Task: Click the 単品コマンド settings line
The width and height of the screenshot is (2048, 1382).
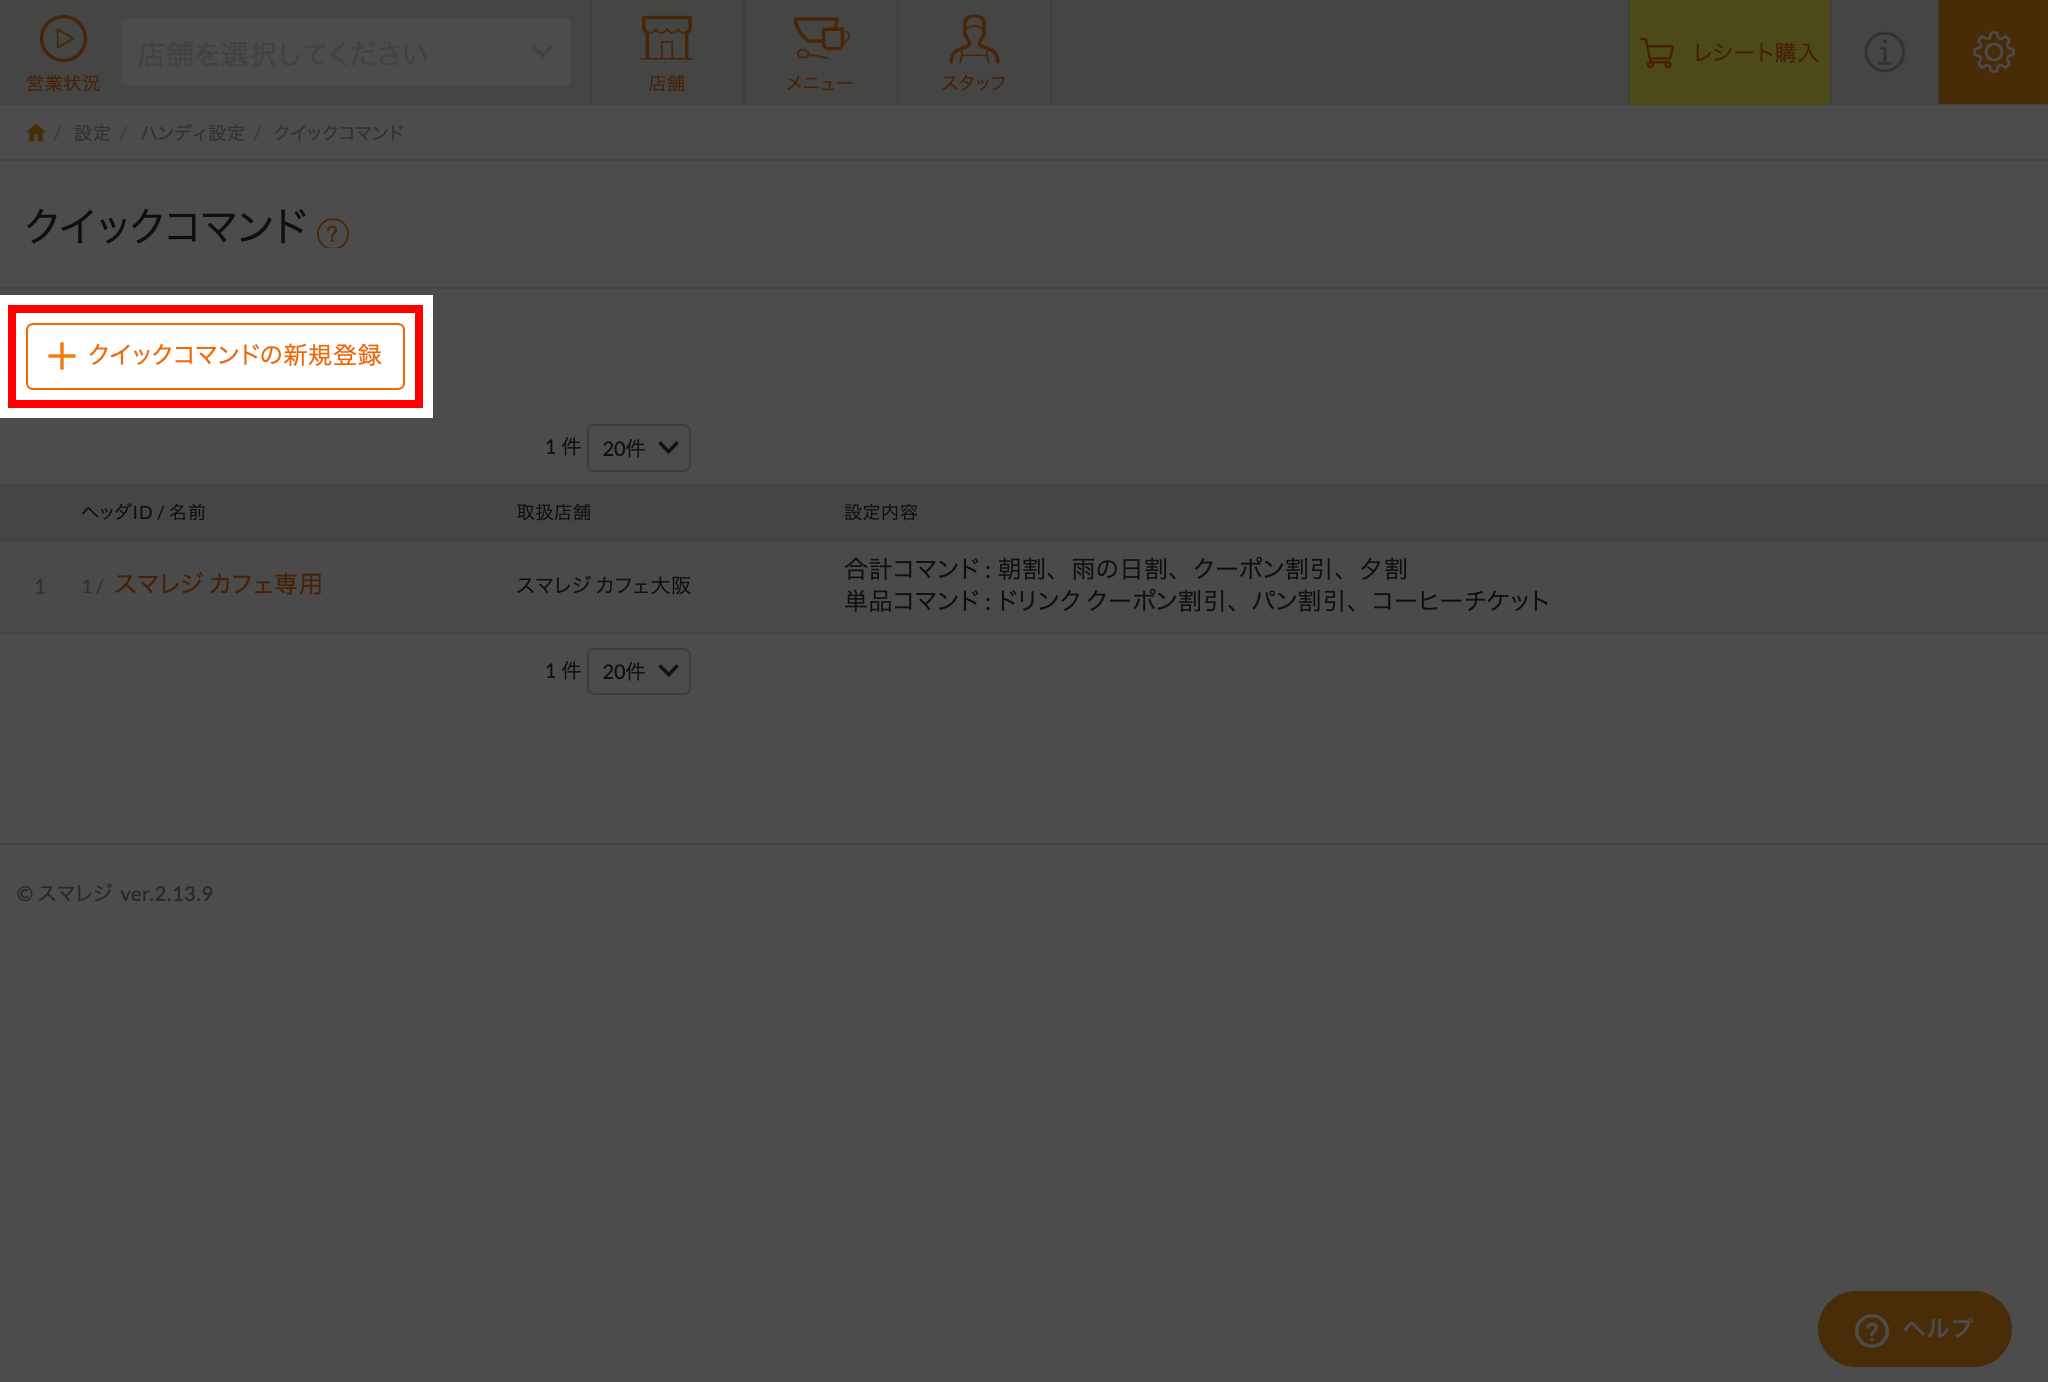Action: [1196, 601]
